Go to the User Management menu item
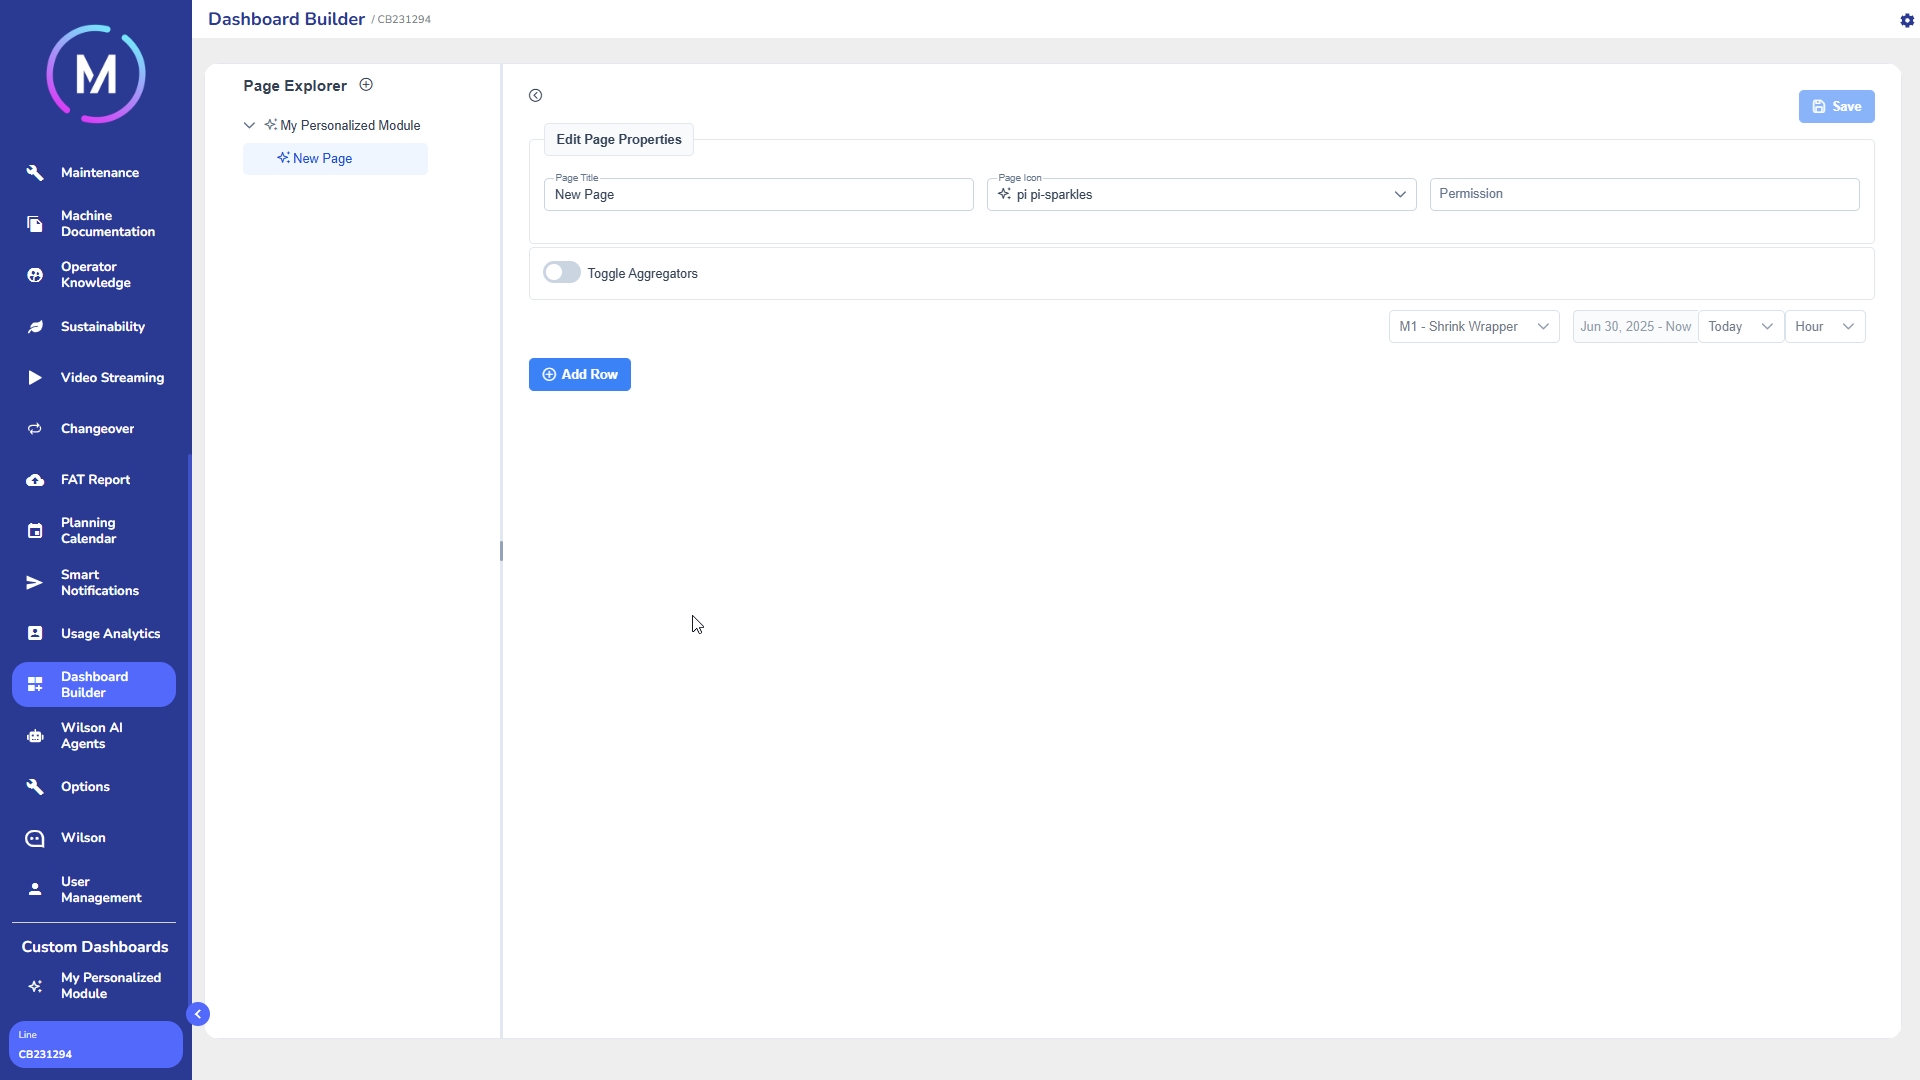This screenshot has width=1920, height=1080. tap(100, 890)
